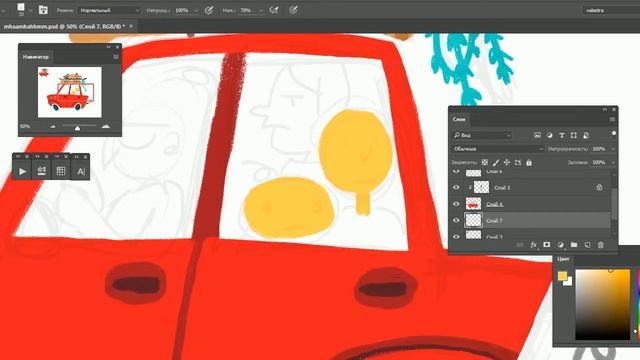Select the Слои panel tab
This screenshot has width=640, height=360.
point(459,119)
